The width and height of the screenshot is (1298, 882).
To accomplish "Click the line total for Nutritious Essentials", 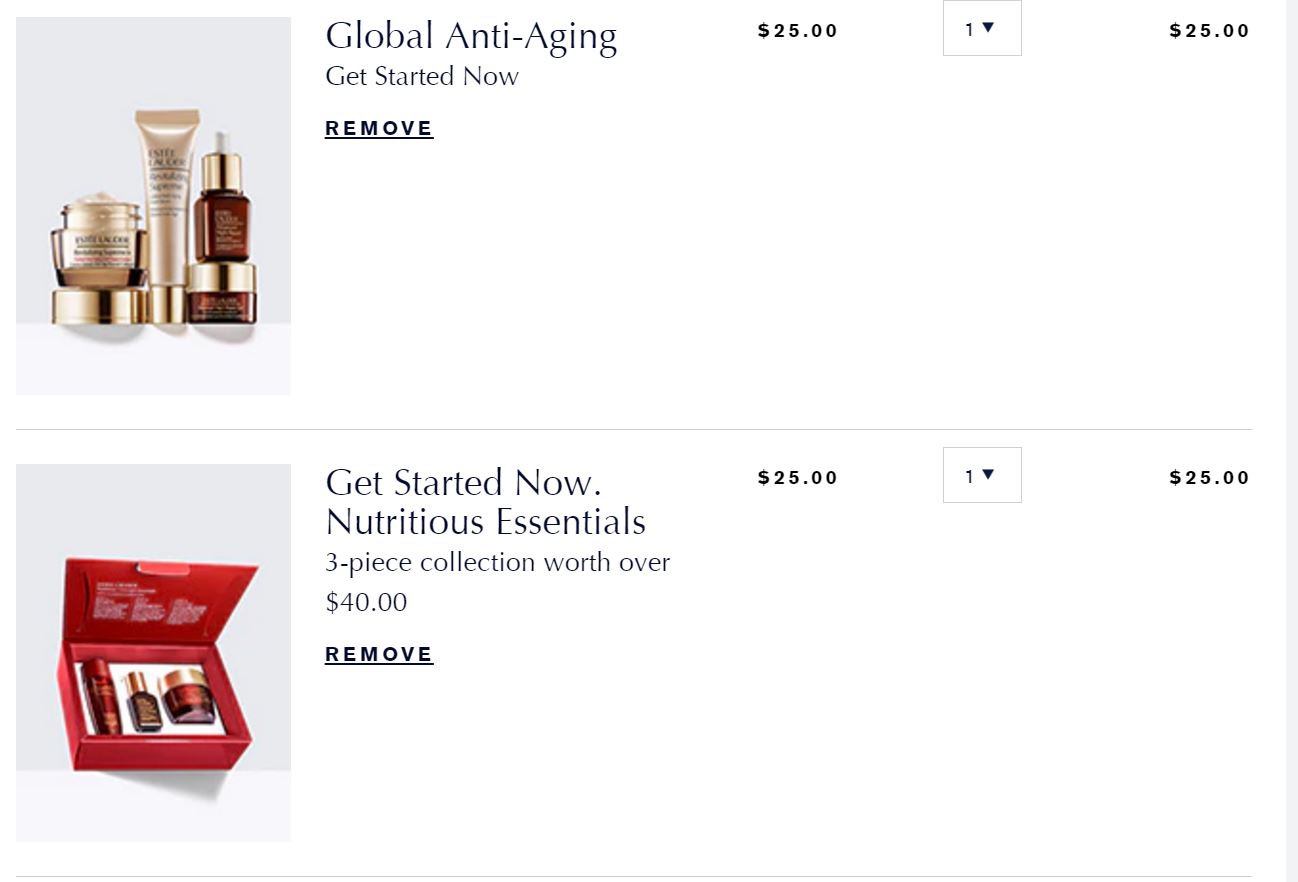I will pos(1209,478).
